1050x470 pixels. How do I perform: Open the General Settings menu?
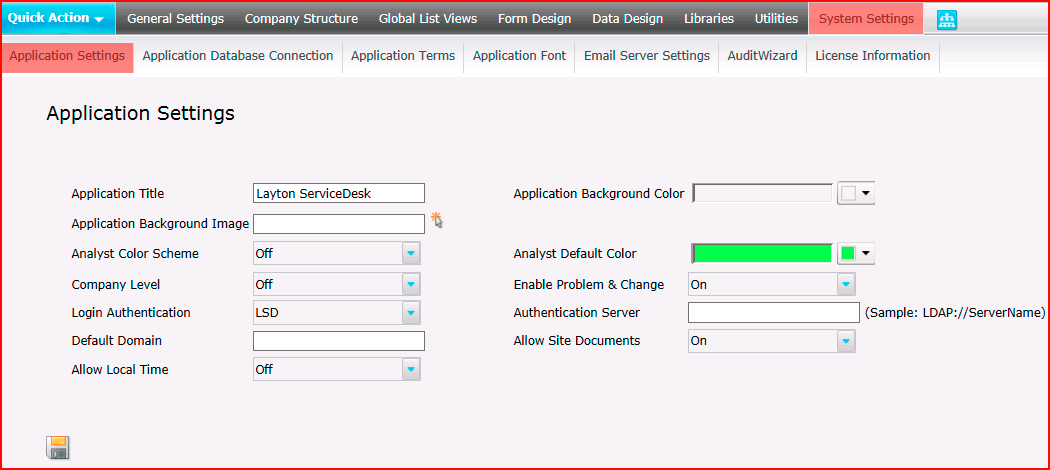[x=175, y=19]
